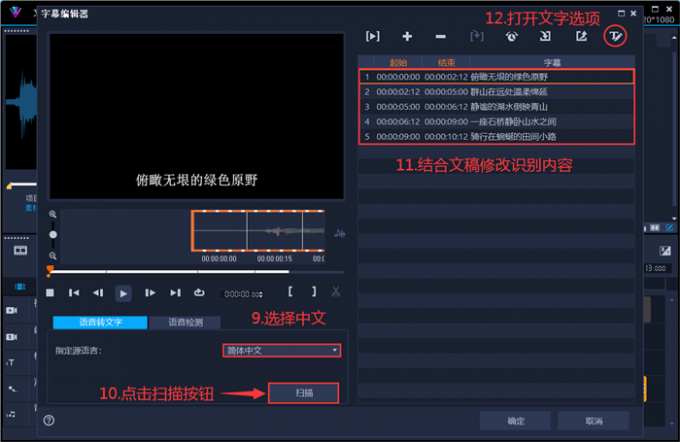Open the help question mark icon

click(49, 420)
